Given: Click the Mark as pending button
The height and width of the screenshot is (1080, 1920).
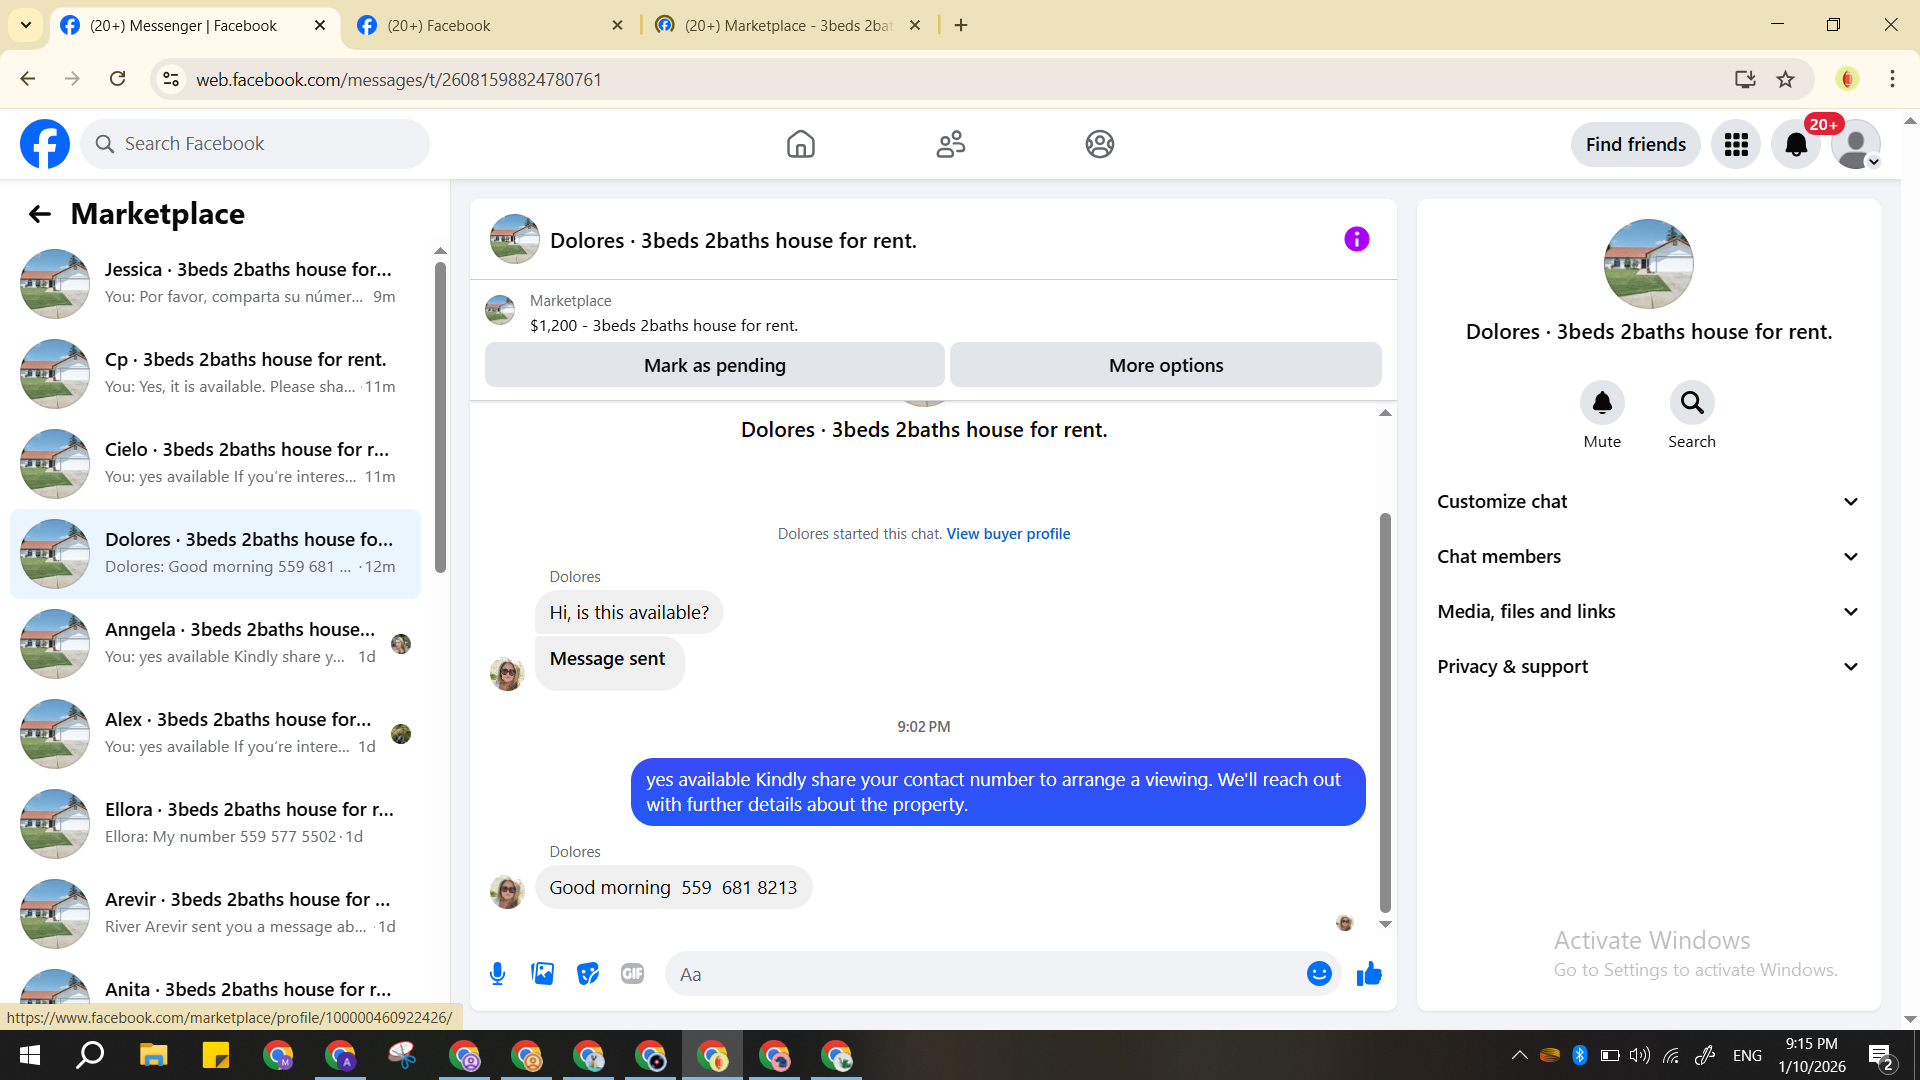Looking at the screenshot, I should pos(714,366).
